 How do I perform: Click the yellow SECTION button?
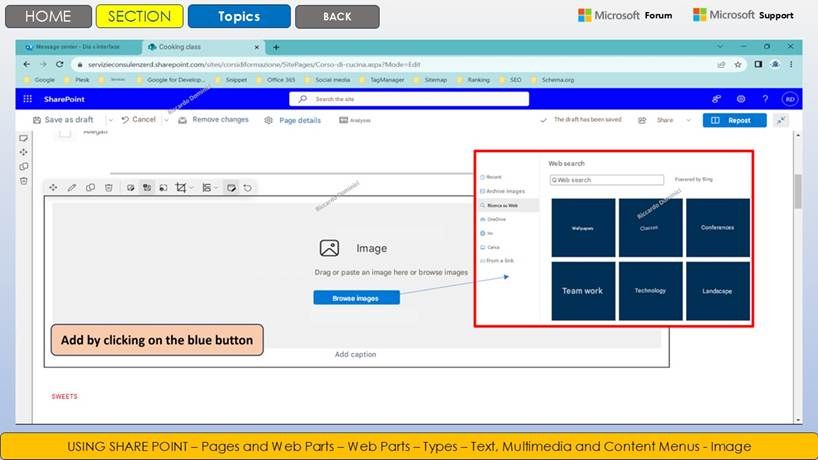(139, 16)
